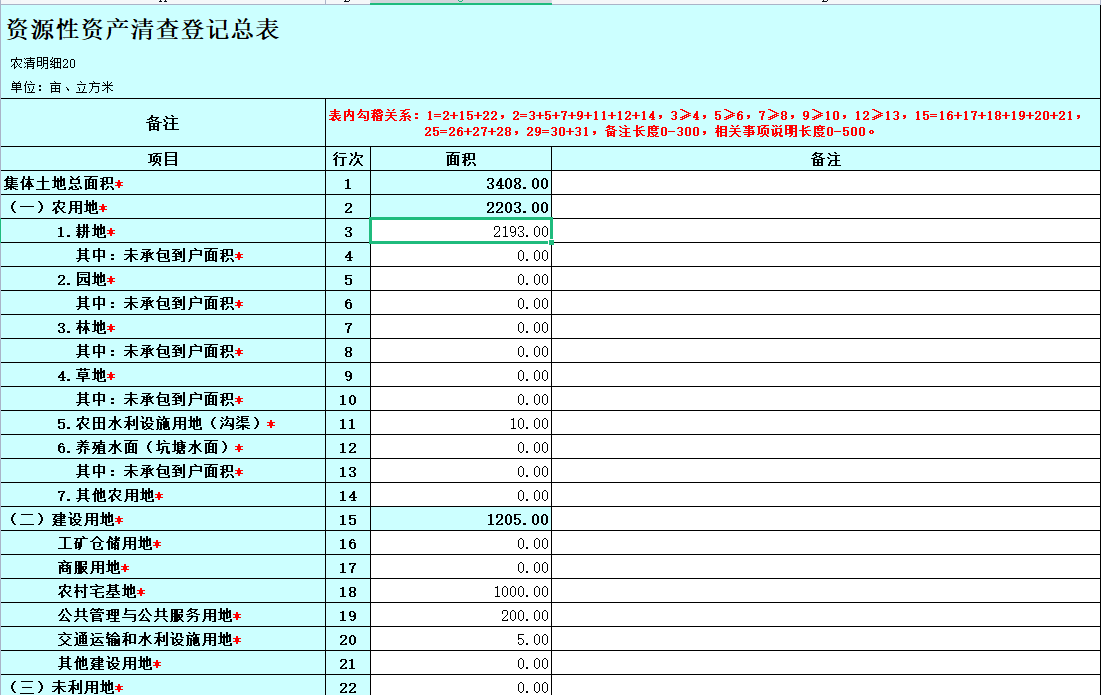This screenshot has height=695, width=1102.
Task: Click the 工矿仓储用地 row label
Action: 109,543
